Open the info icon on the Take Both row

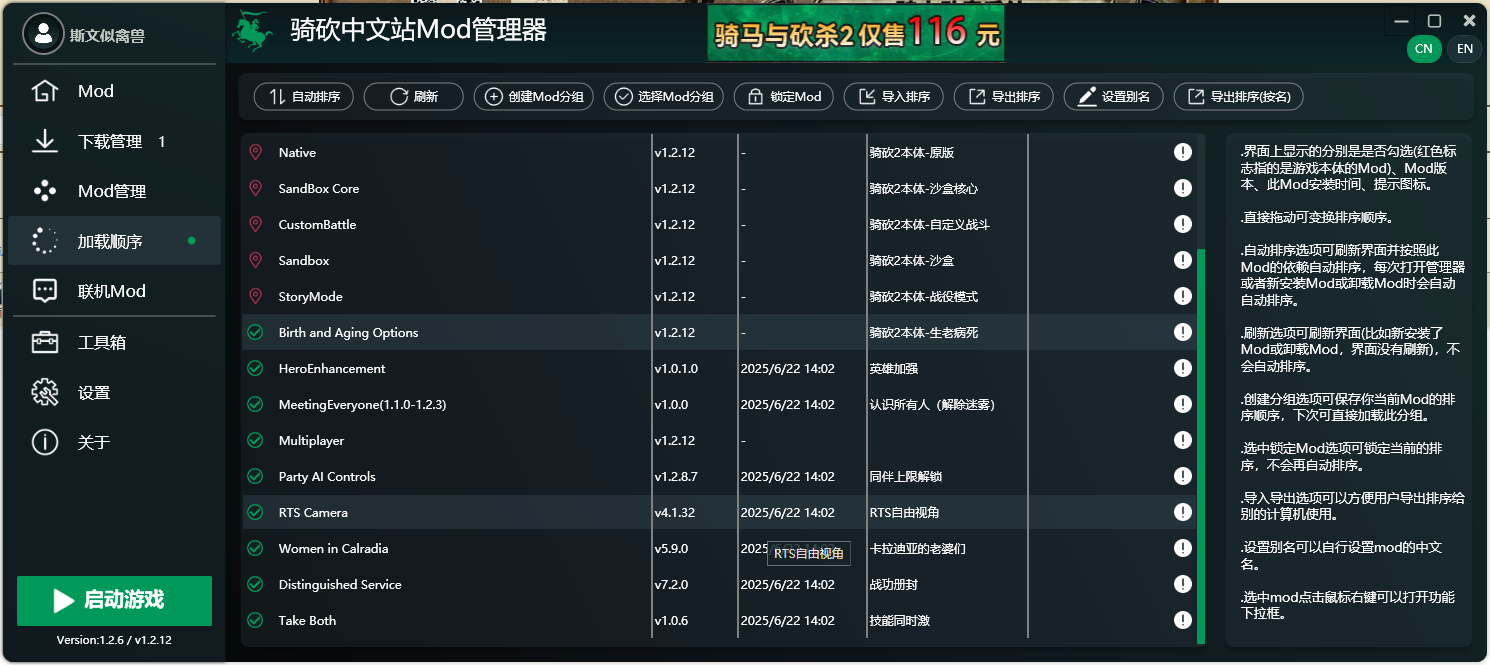(x=1183, y=620)
